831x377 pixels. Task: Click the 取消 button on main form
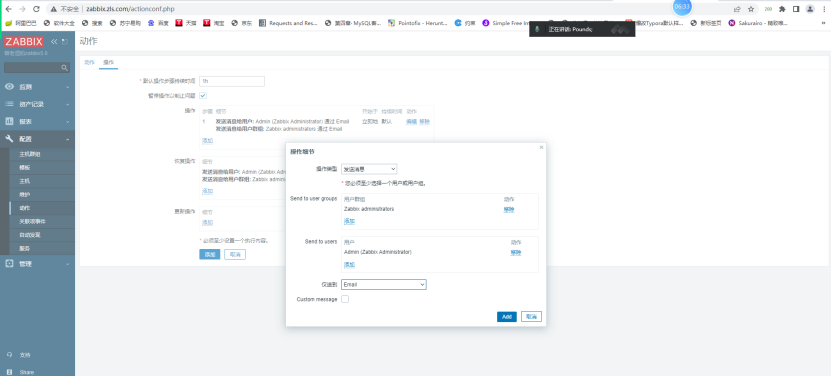pos(235,255)
